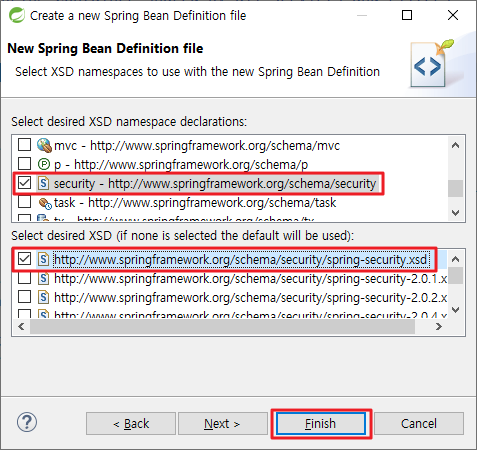Uncheck the security namespace checkbox
Viewport: 477px width, 450px height.
(x=24, y=183)
